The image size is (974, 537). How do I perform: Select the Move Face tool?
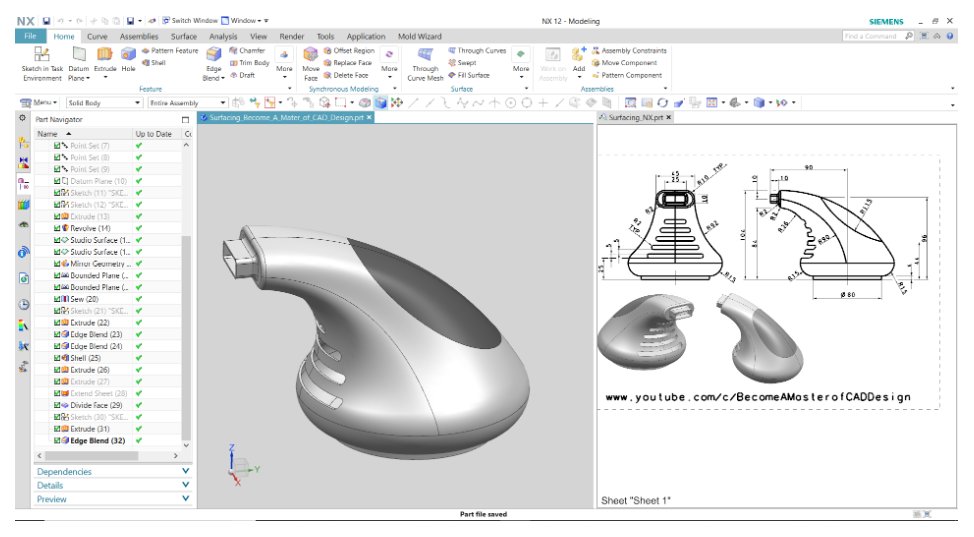[311, 63]
